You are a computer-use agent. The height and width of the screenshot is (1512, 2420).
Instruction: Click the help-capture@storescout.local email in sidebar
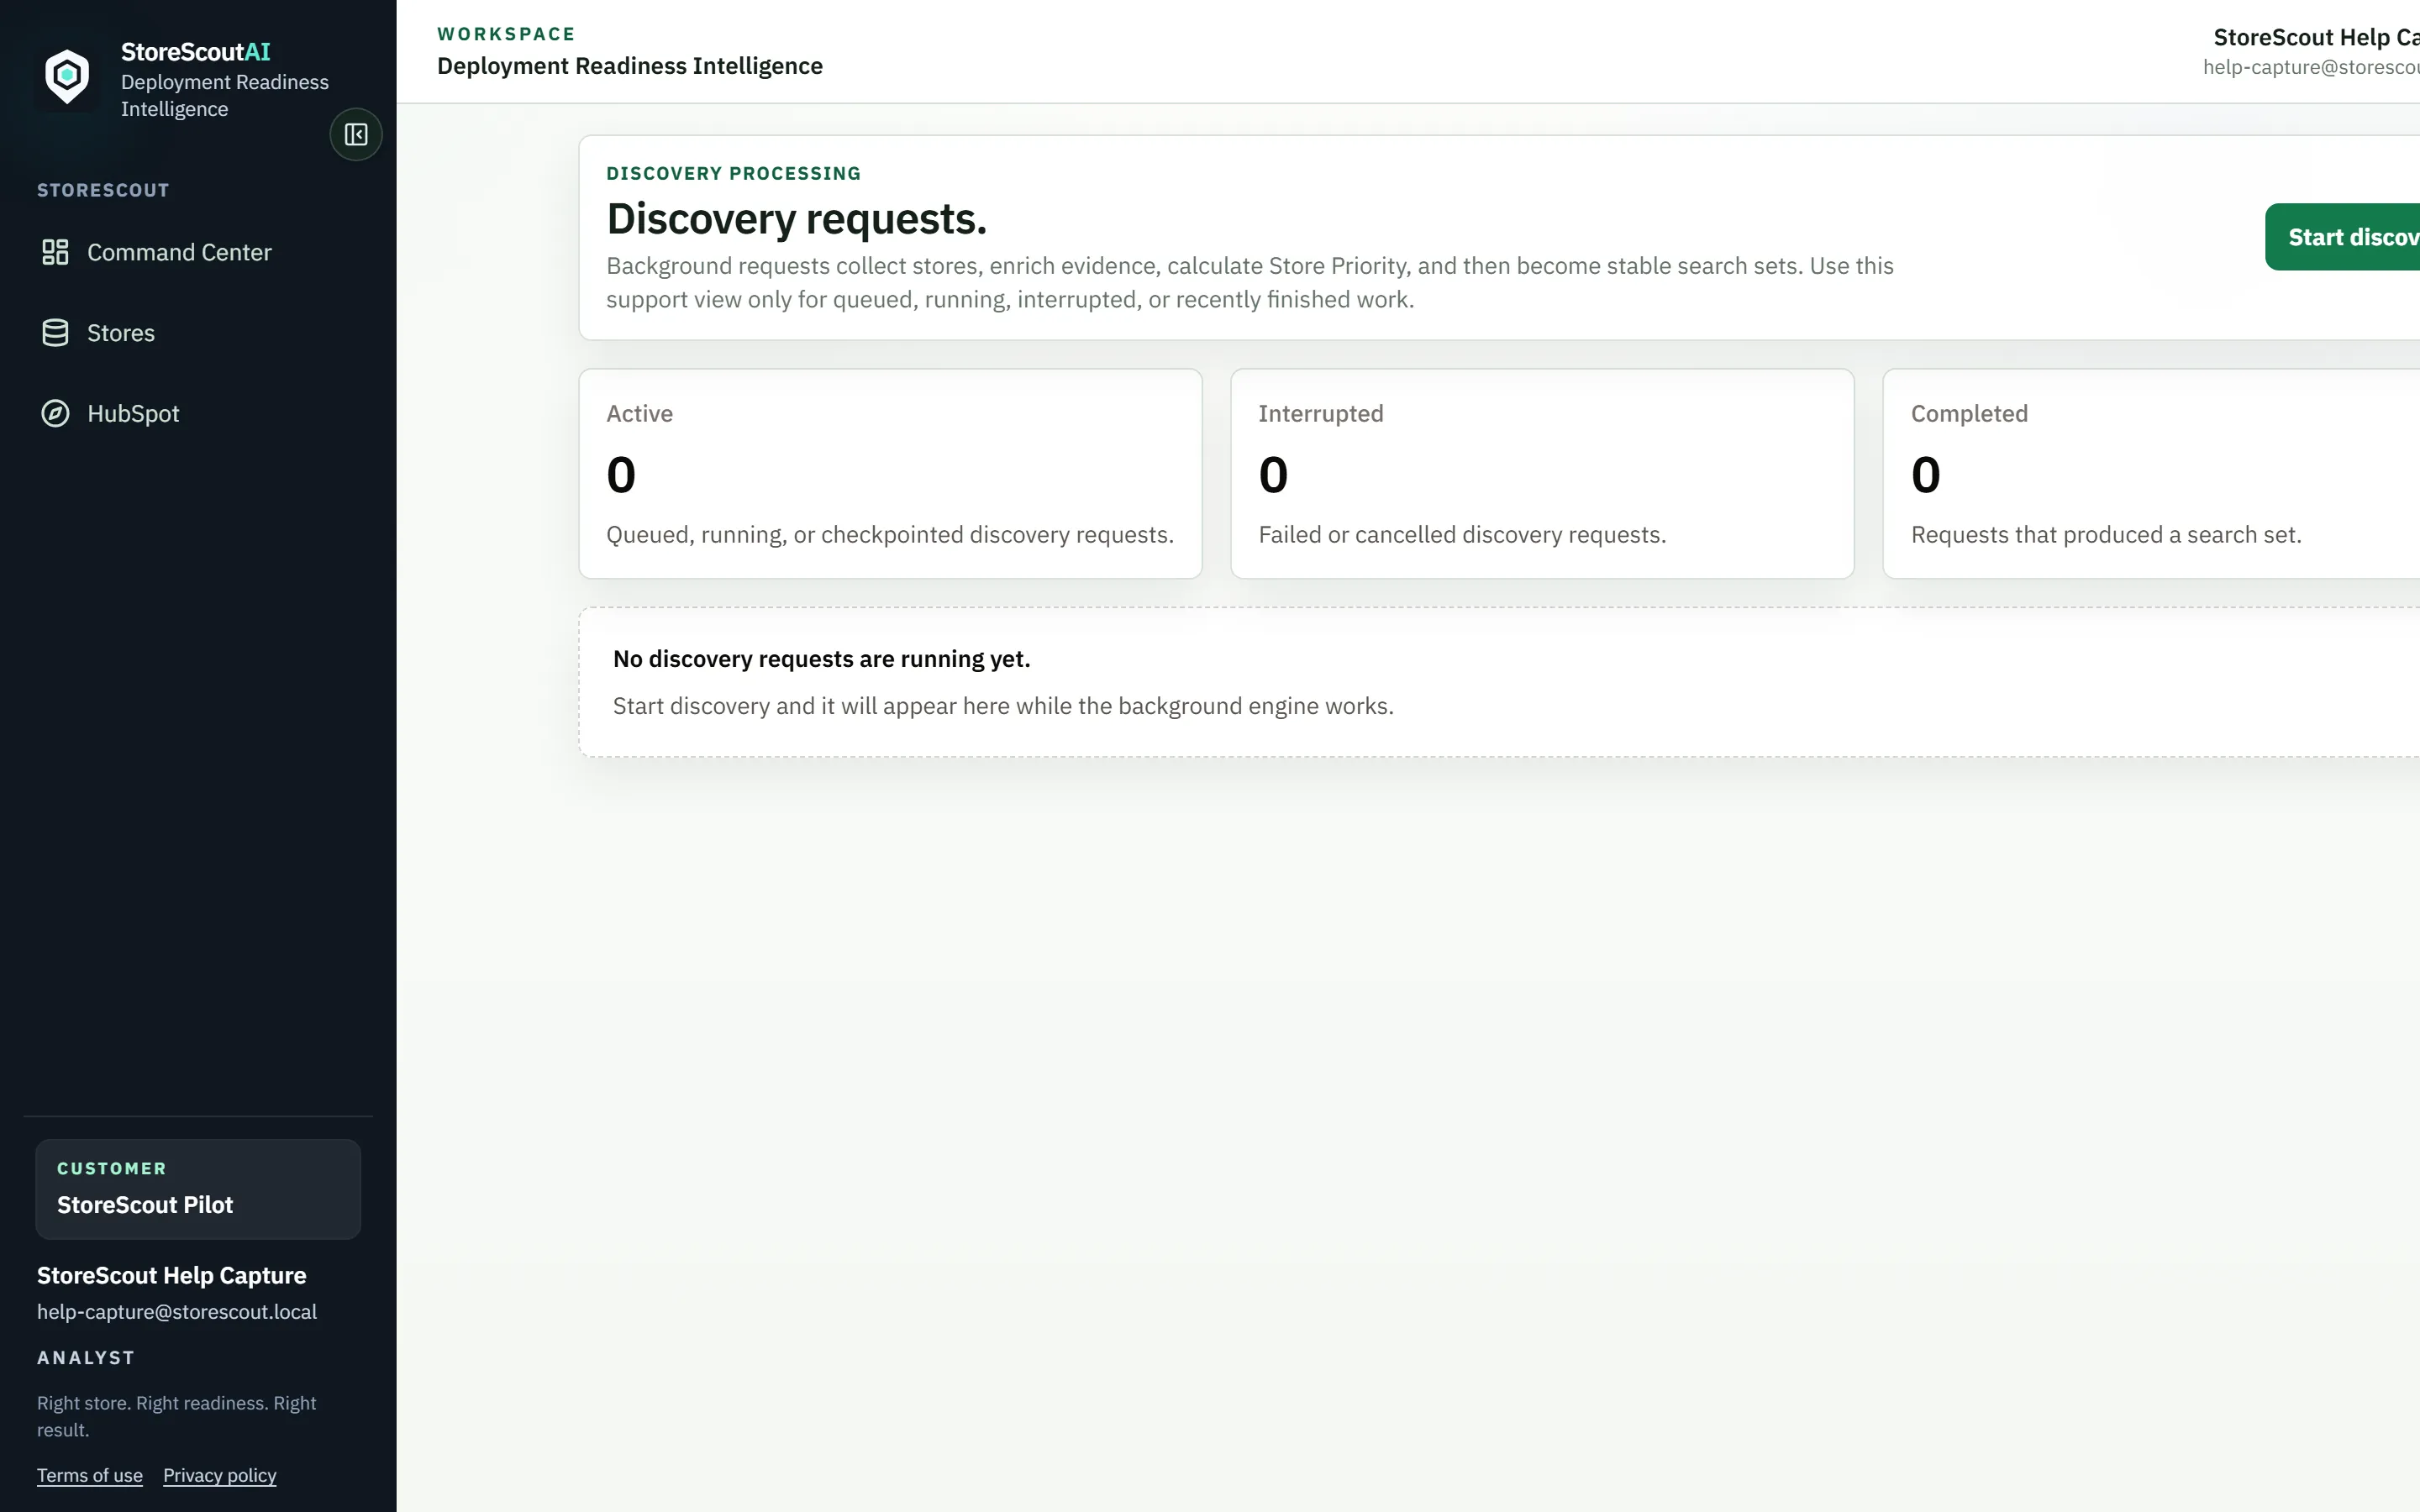[177, 1311]
